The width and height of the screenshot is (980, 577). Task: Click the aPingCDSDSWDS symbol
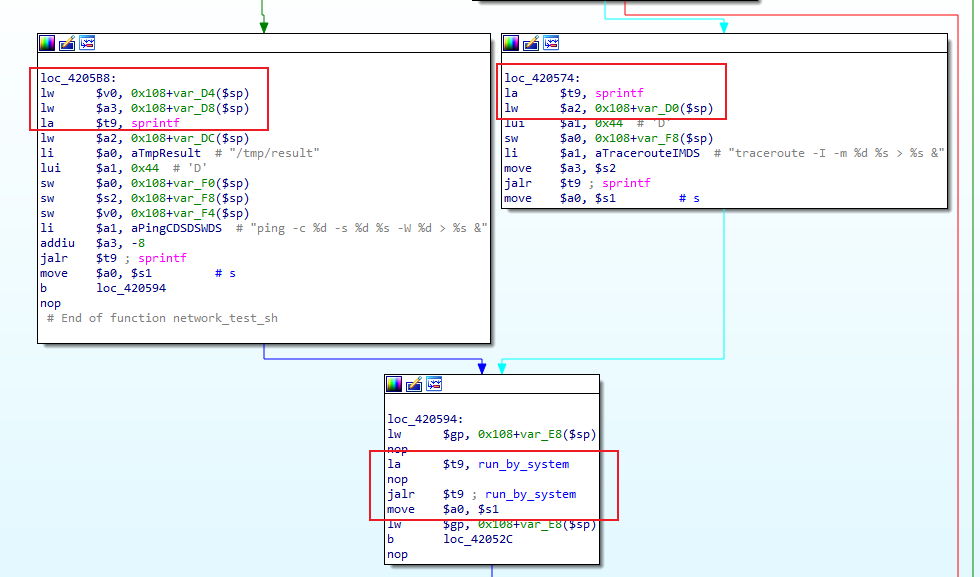click(176, 228)
